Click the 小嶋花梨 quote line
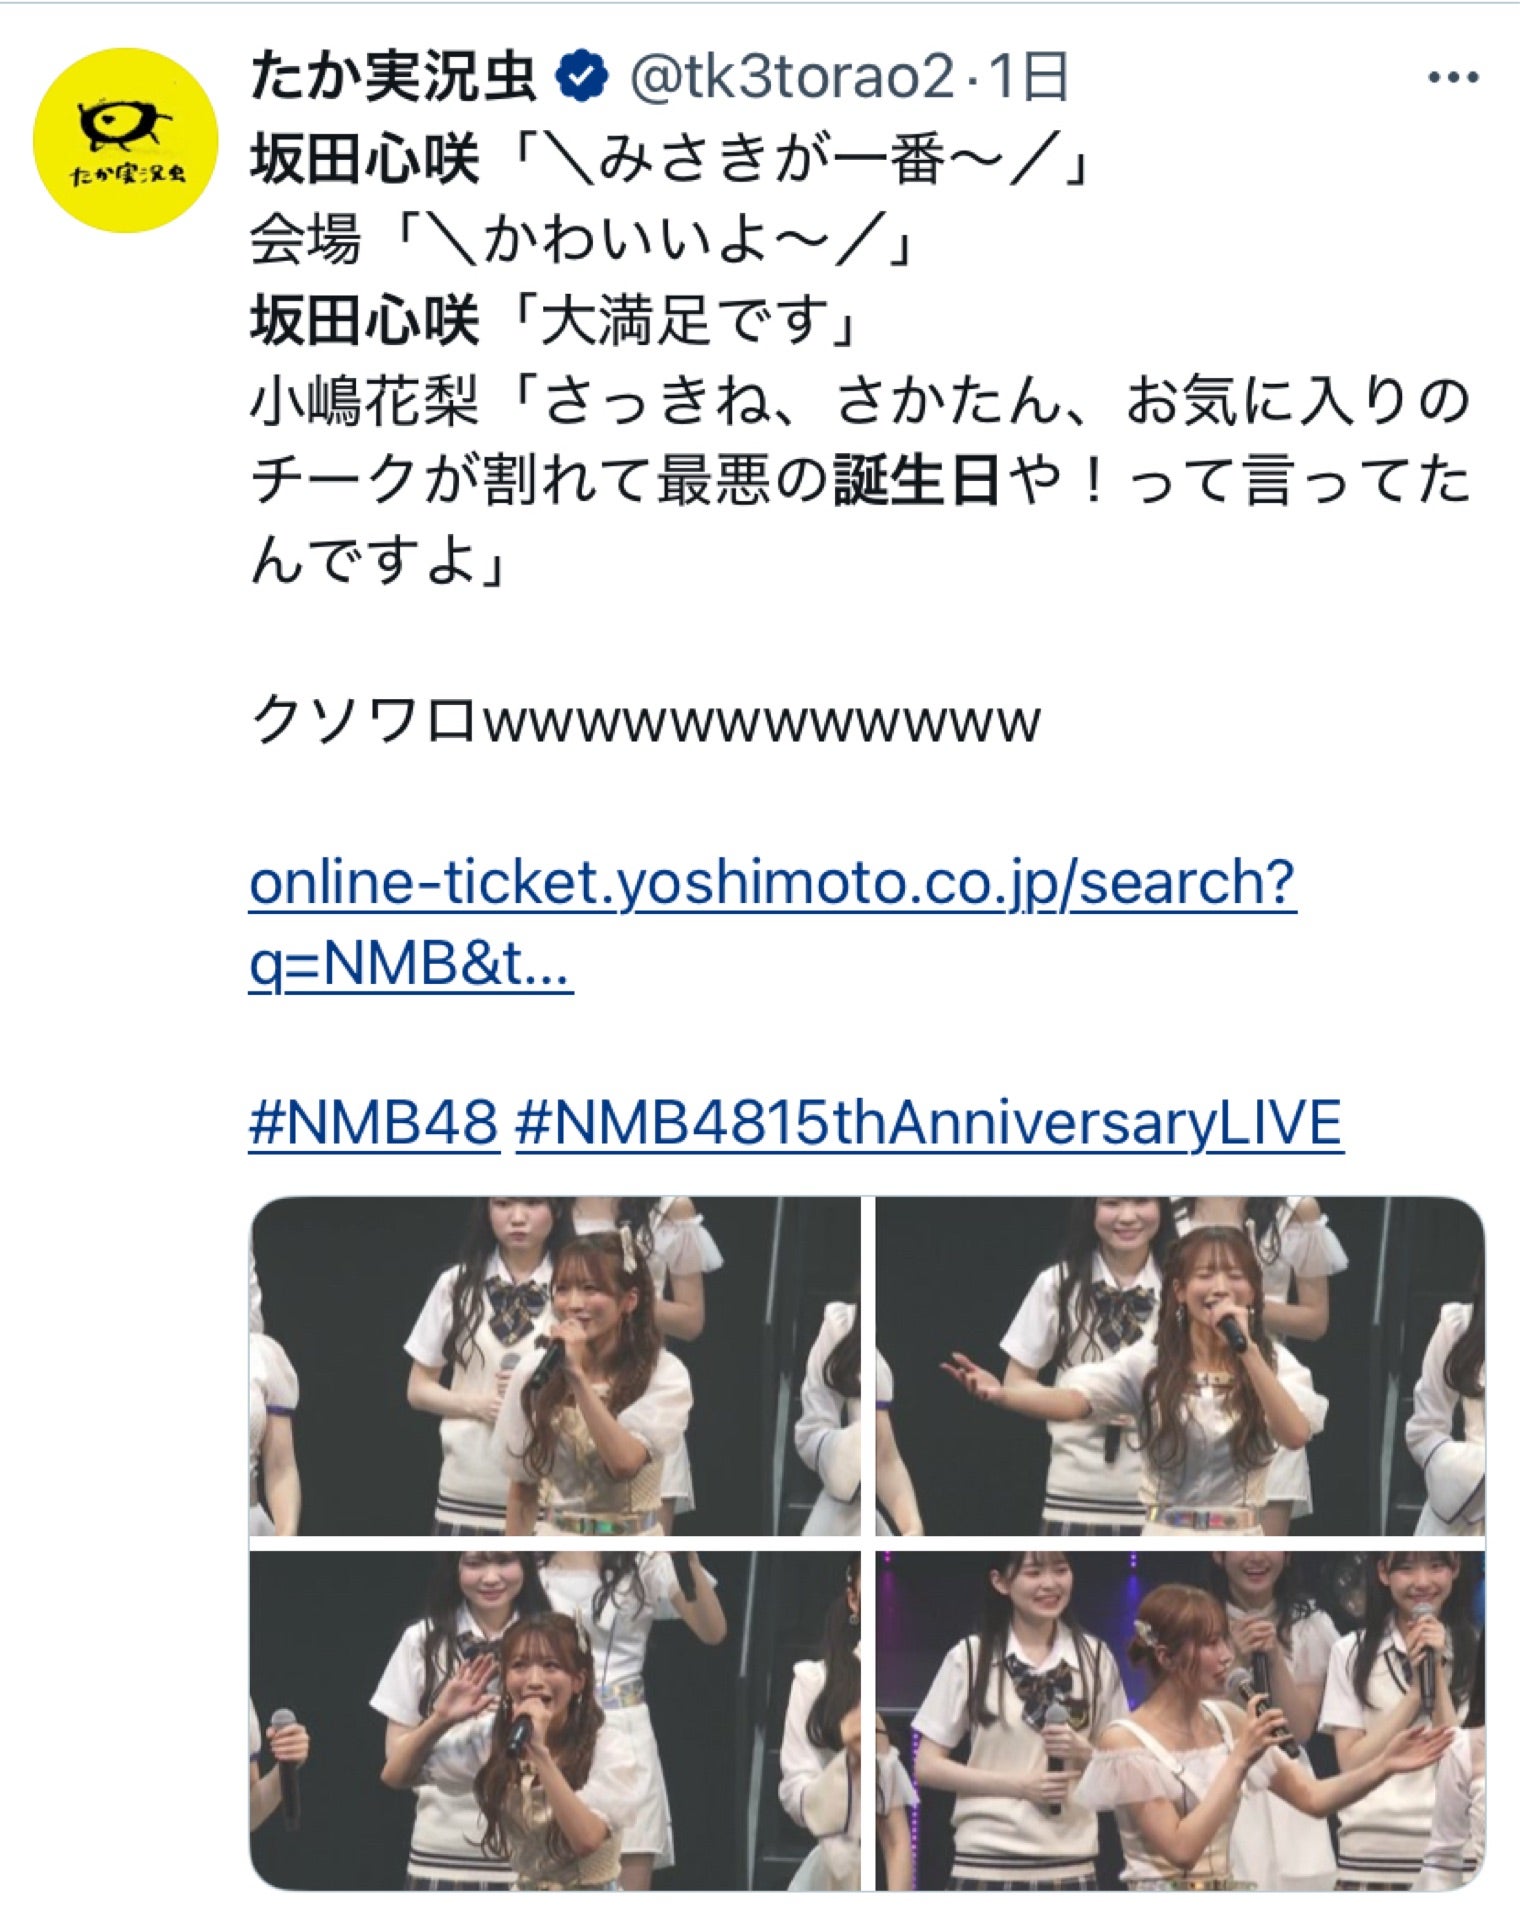1520x1920 pixels. (x=860, y=481)
